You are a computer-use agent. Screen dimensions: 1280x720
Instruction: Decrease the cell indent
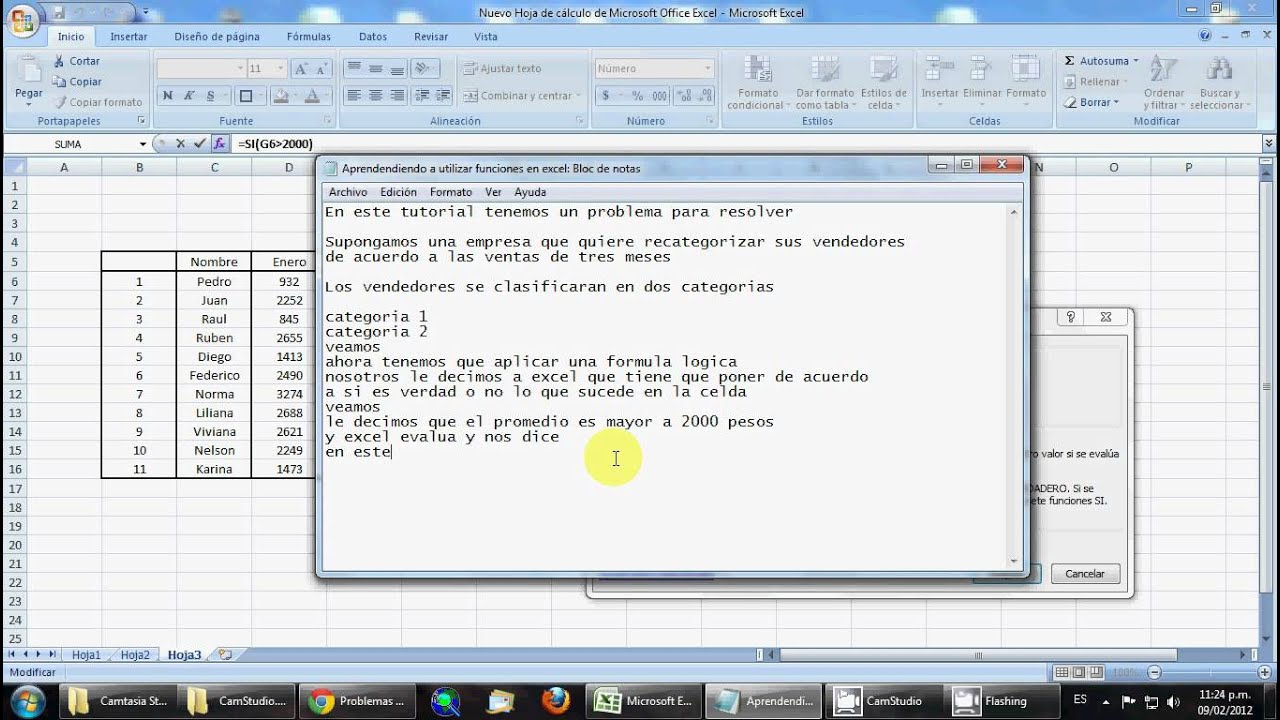(421, 96)
